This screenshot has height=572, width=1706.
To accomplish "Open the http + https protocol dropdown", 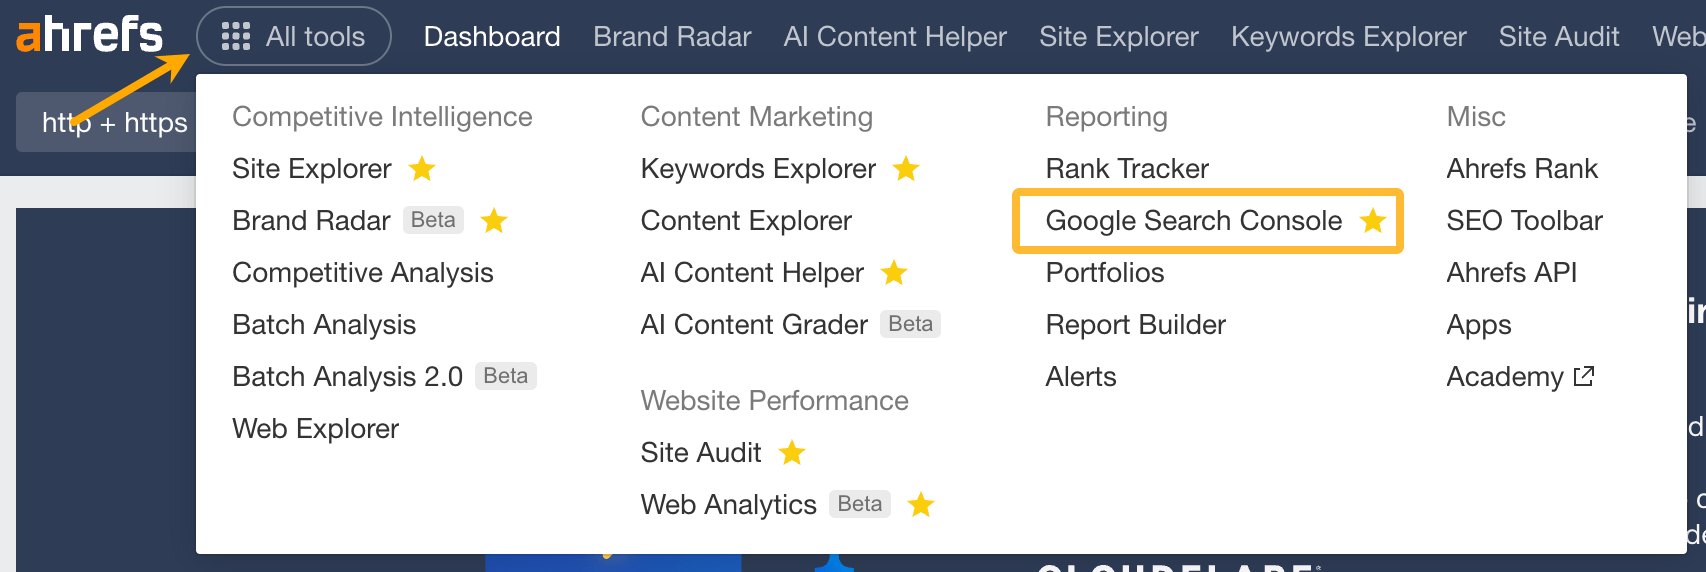I will pyautogui.click(x=114, y=123).
